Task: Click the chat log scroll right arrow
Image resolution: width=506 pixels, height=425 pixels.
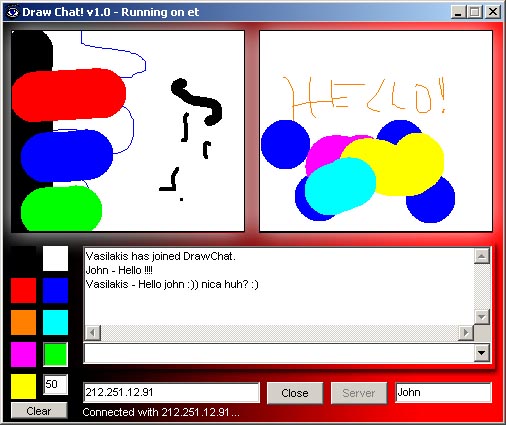Action: 466,333
